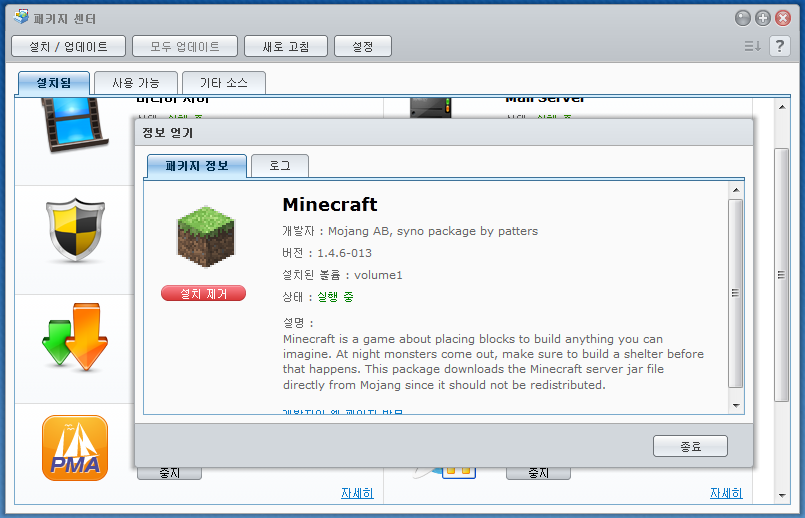Click the Mail Server icon behind the dialog
Image resolution: width=805 pixels, height=518 pixels.
pyautogui.click(x=430, y=107)
